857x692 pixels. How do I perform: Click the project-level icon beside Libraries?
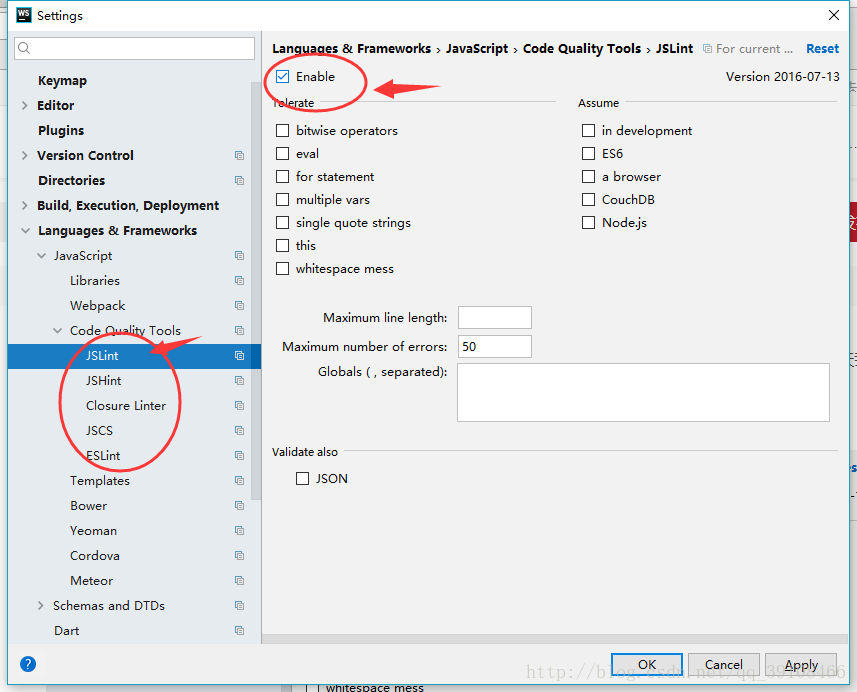click(x=239, y=280)
